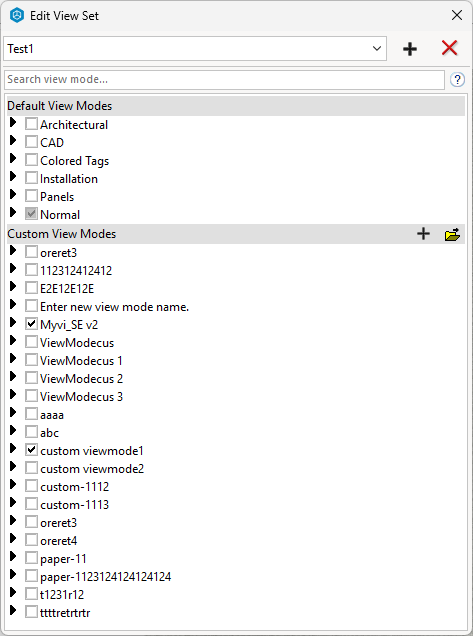Image resolution: width=473 pixels, height=636 pixels.
Task: Focus the Search view mode field
Action: [x=224, y=80]
